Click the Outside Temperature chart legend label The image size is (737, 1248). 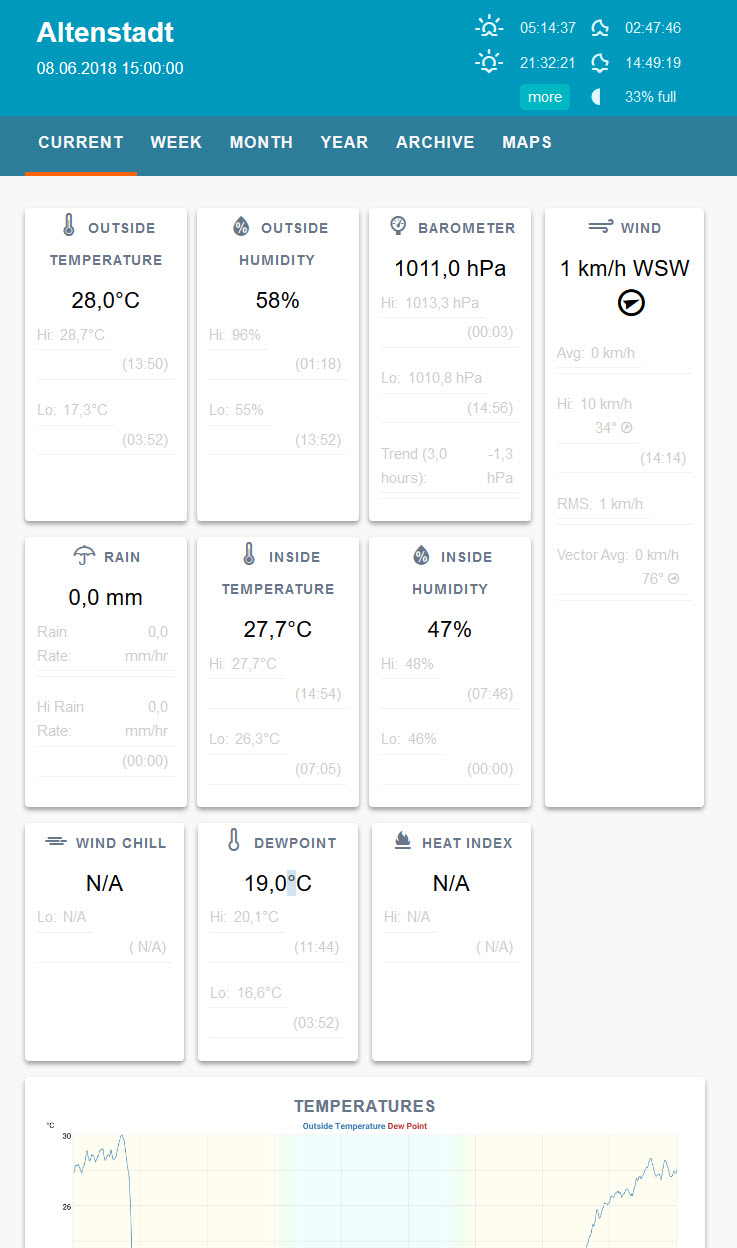coord(344,1126)
